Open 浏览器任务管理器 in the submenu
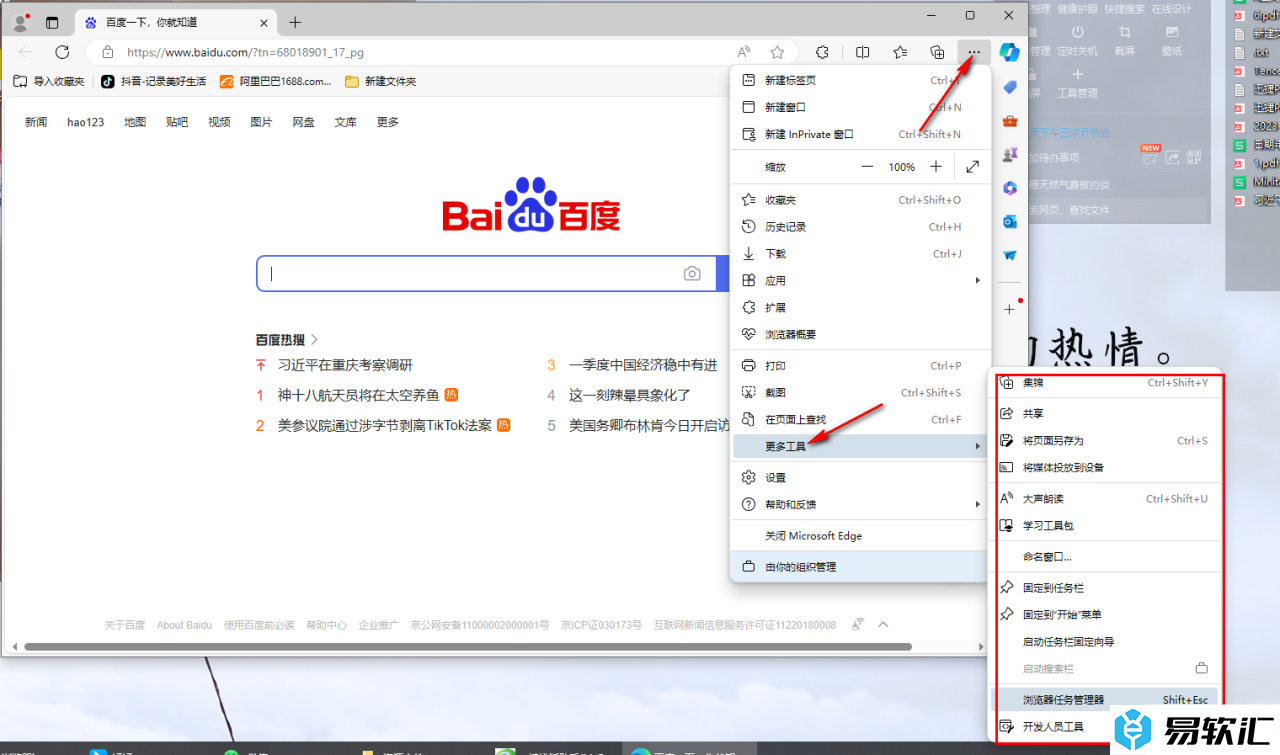The width and height of the screenshot is (1280, 755). tap(1105, 700)
